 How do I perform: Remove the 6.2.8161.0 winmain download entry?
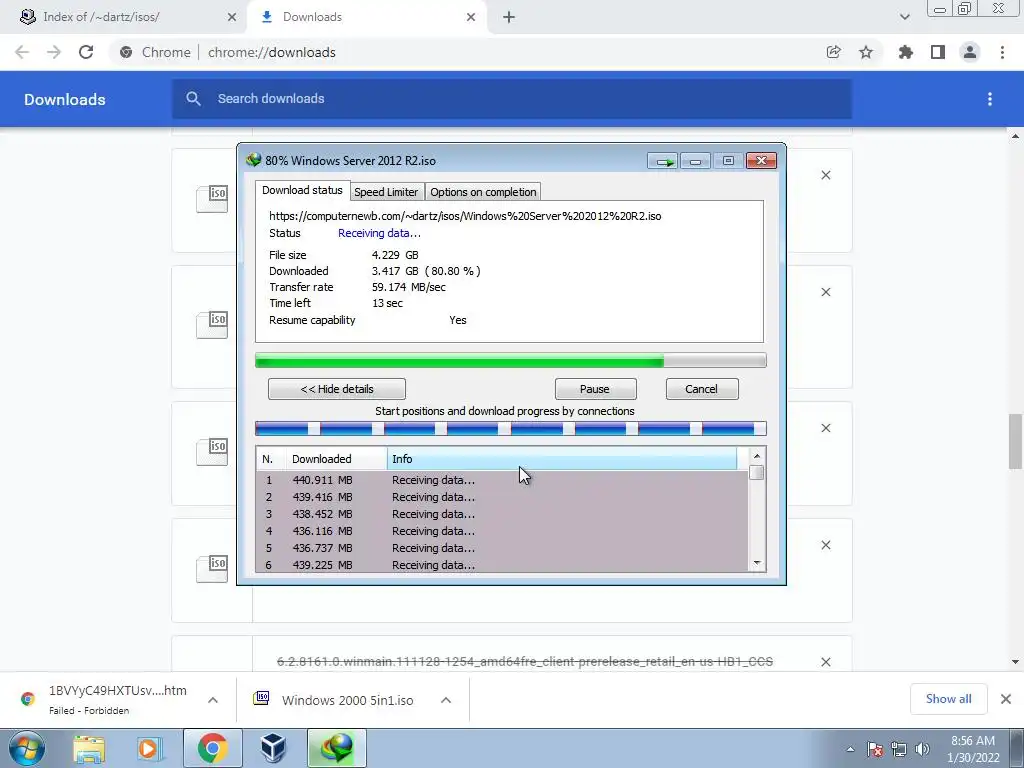click(826, 662)
